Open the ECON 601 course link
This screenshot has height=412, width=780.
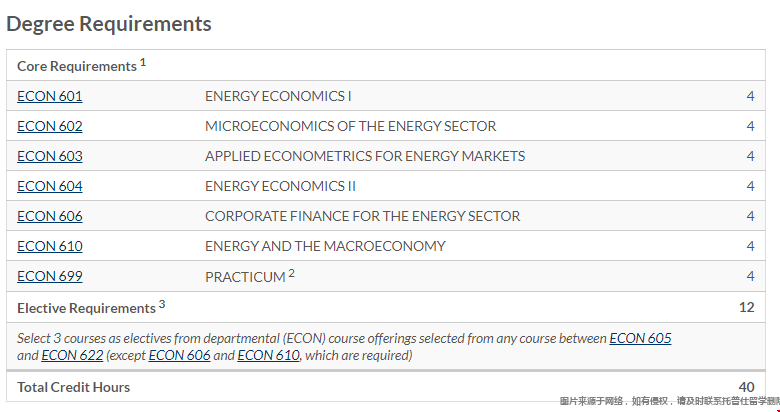(50, 96)
